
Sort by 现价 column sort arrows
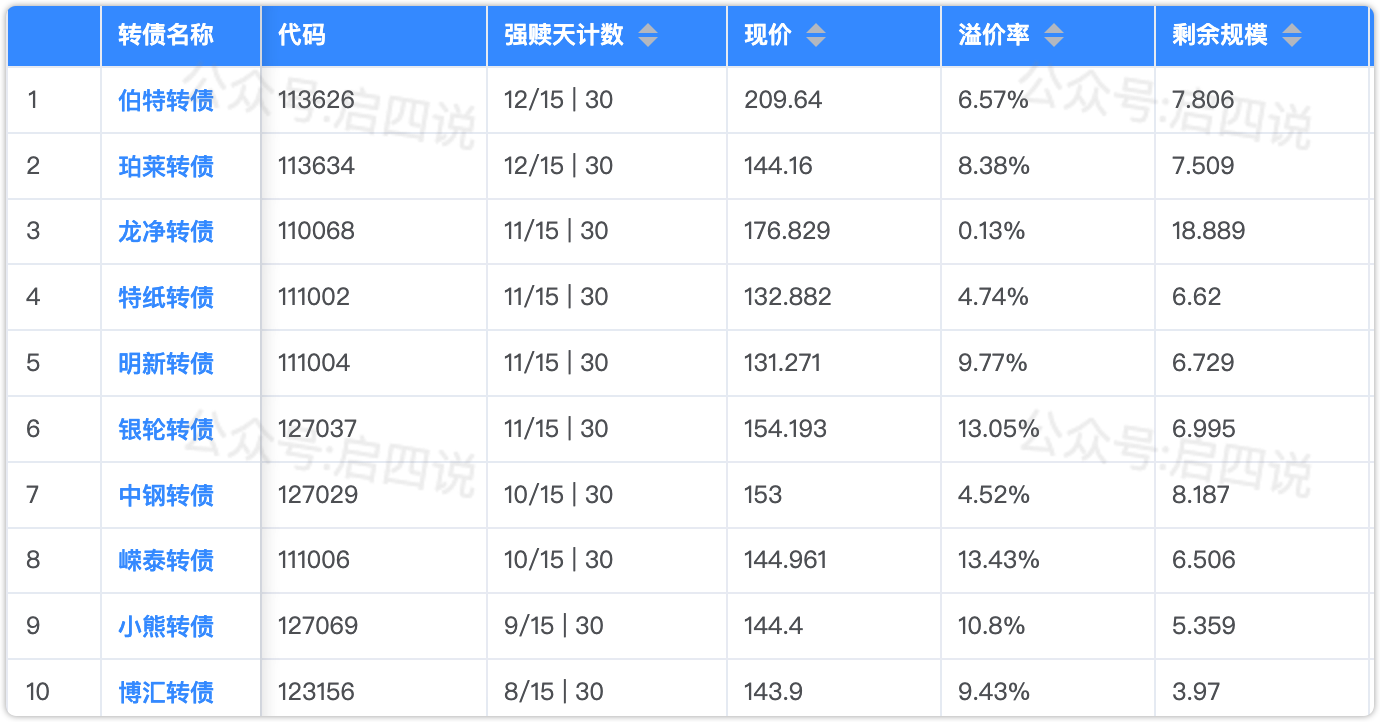[816, 36]
